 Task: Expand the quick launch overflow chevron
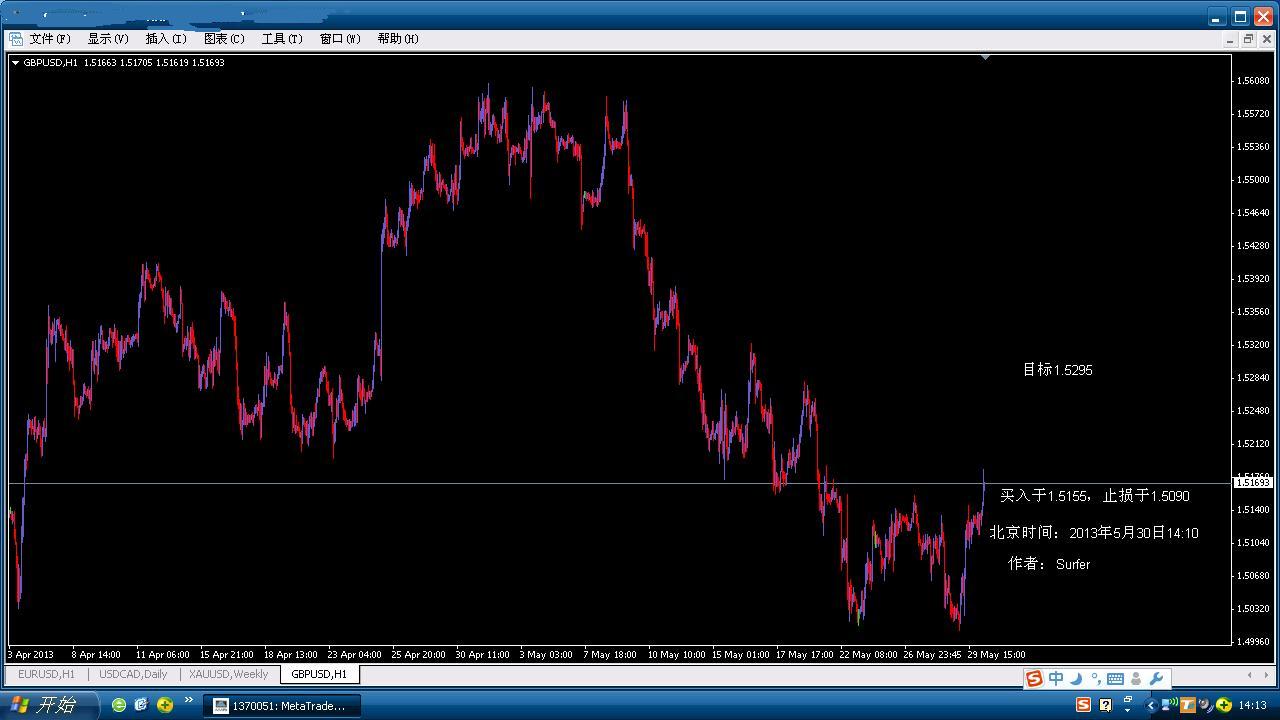(188, 701)
